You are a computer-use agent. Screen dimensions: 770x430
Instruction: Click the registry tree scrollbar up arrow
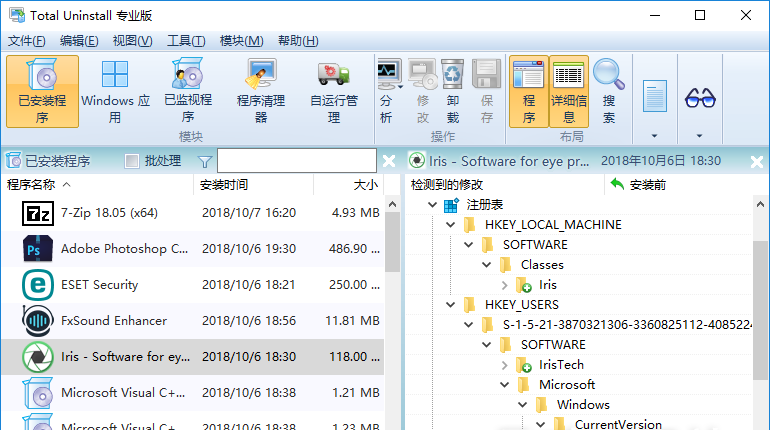pos(760,204)
